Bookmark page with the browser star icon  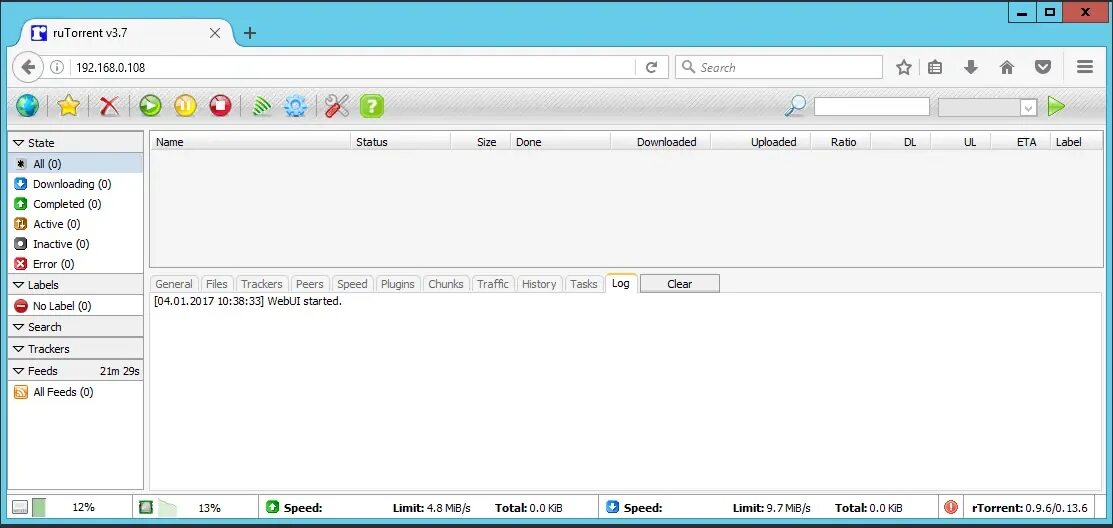[x=904, y=67]
